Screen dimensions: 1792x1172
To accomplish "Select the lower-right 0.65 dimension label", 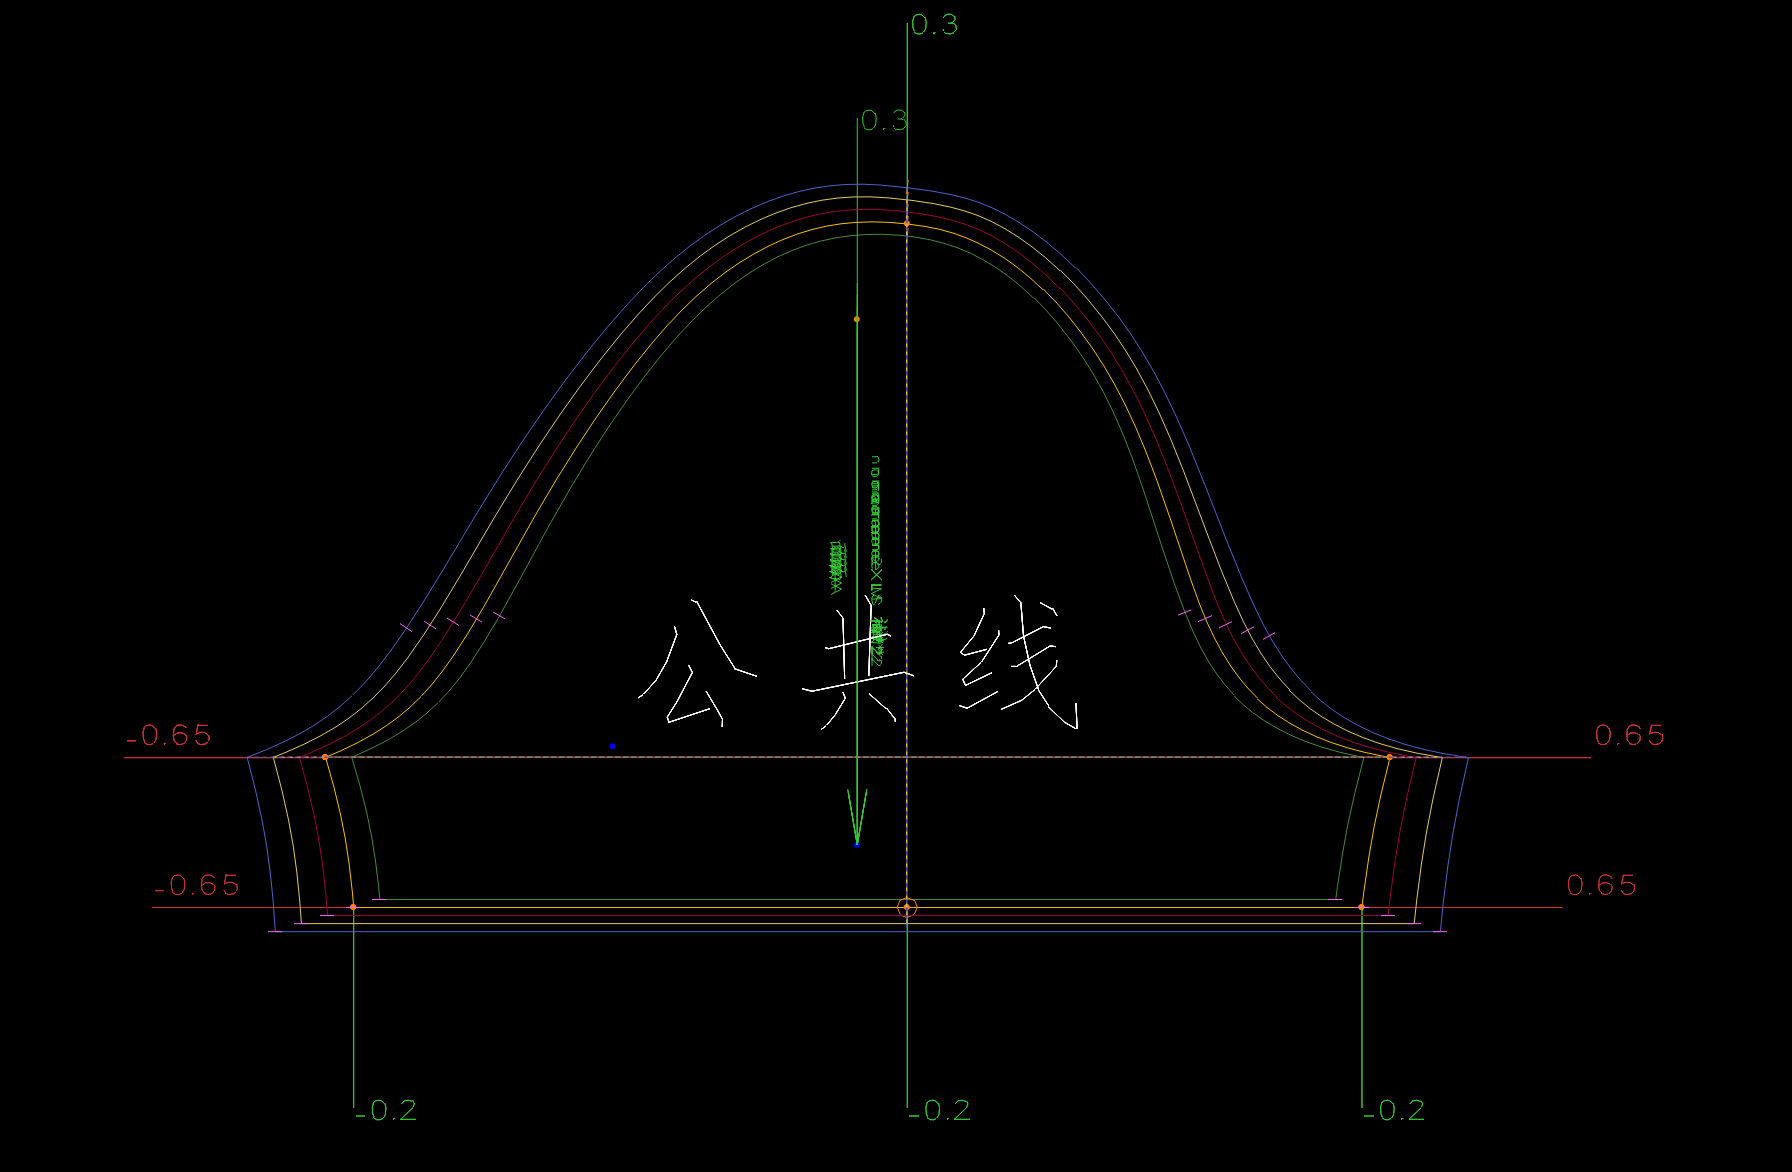I will [x=1601, y=886].
